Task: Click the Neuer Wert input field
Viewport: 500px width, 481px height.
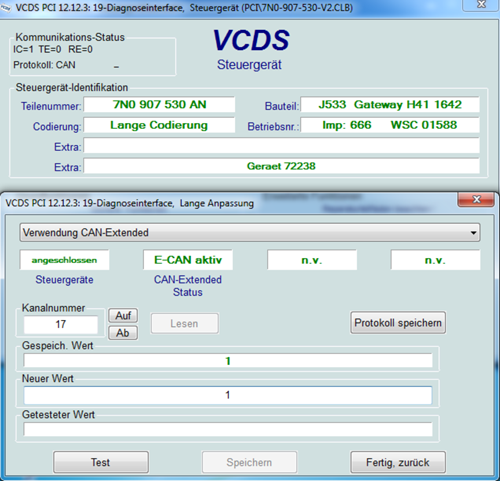Action: point(228,395)
